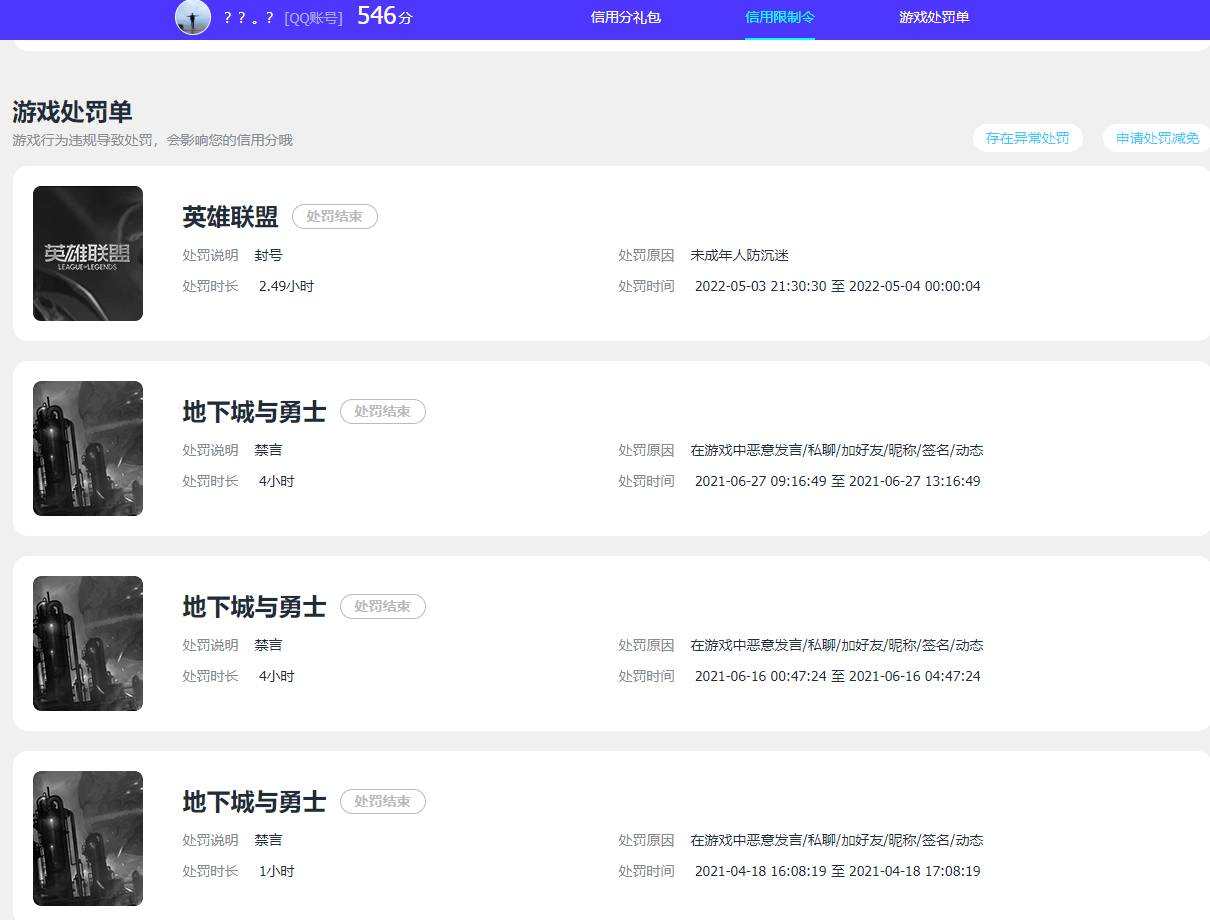This screenshot has height=920, width=1210.
Task: Click the 游戏处罚单 section heading
Action: pos(73,111)
